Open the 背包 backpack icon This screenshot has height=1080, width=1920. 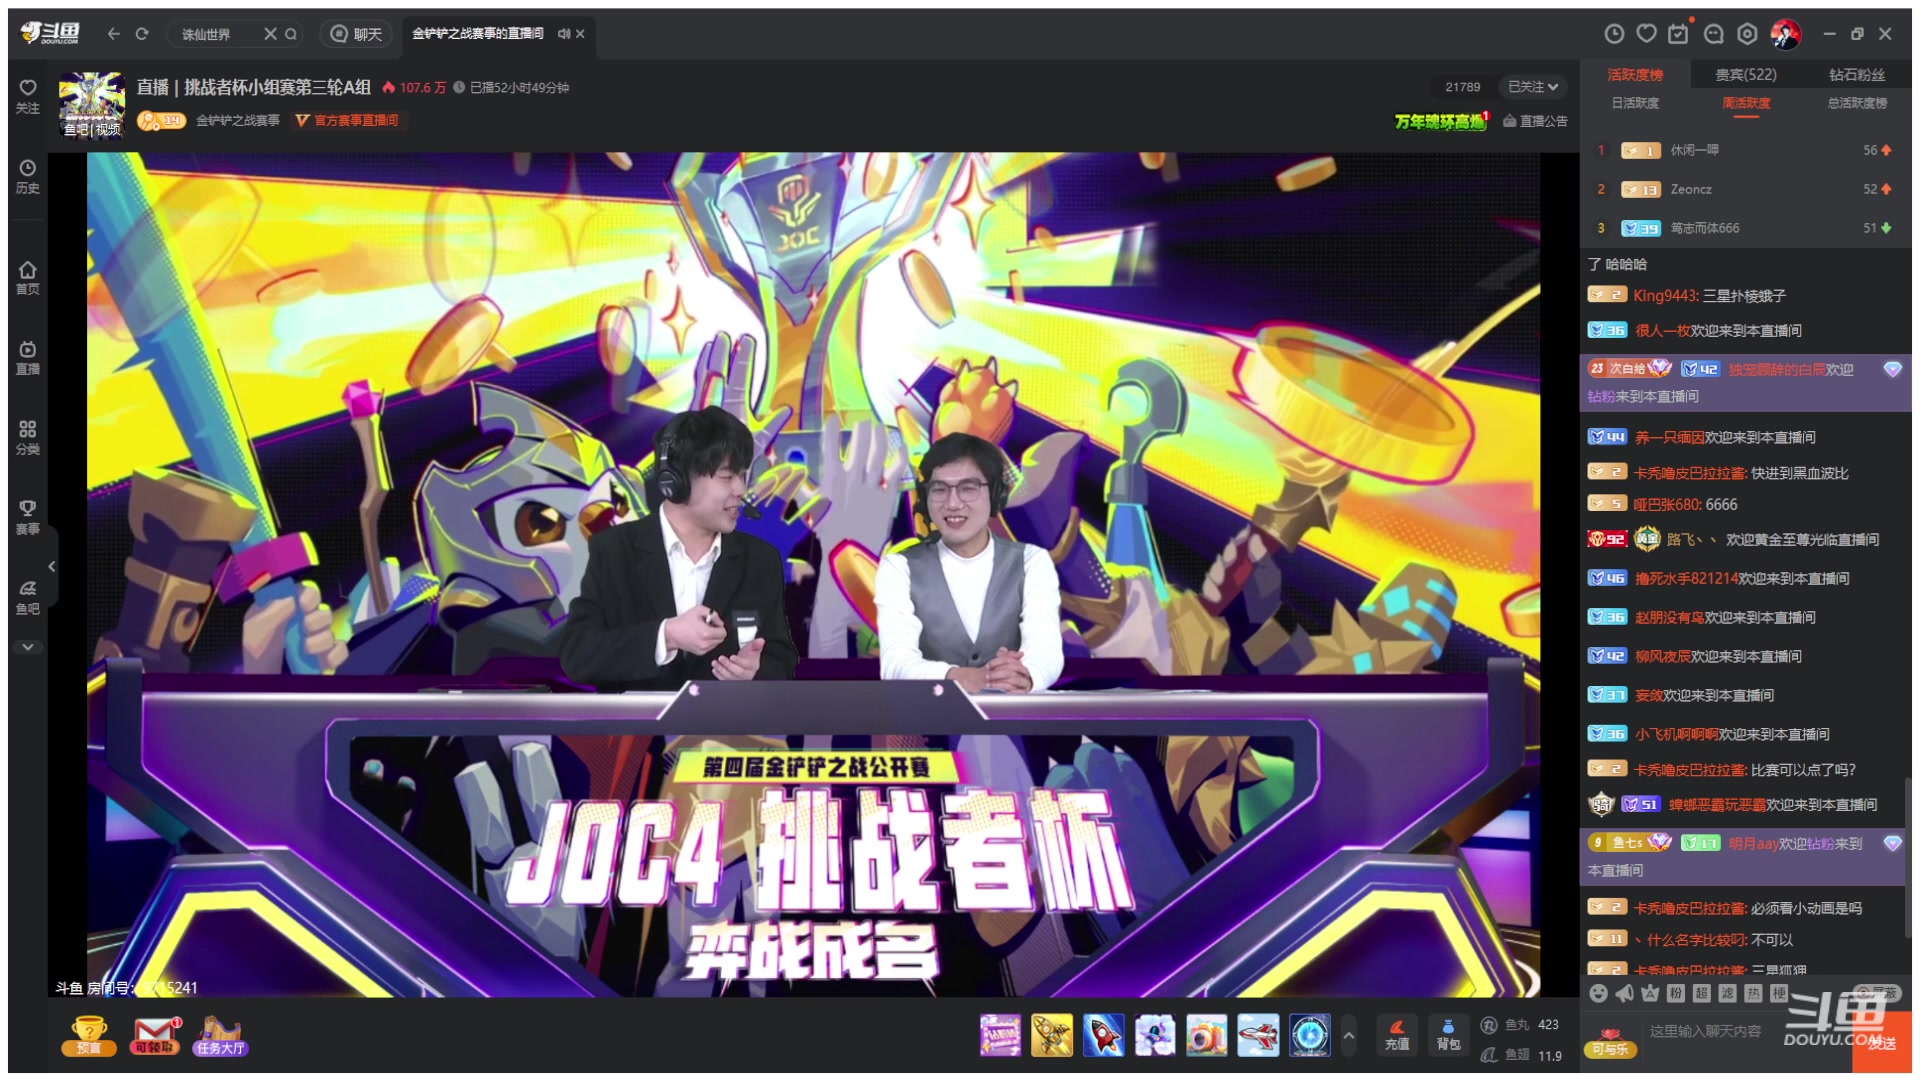(1447, 1035)
